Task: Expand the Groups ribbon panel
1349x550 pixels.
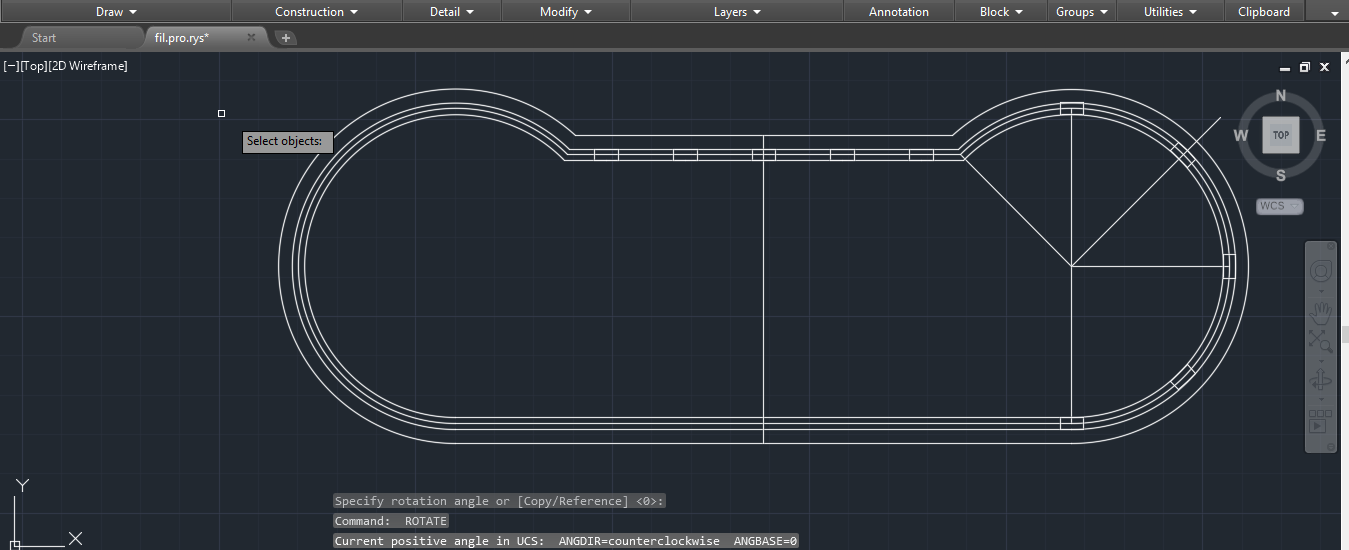Action: [x=1082, y=12]
